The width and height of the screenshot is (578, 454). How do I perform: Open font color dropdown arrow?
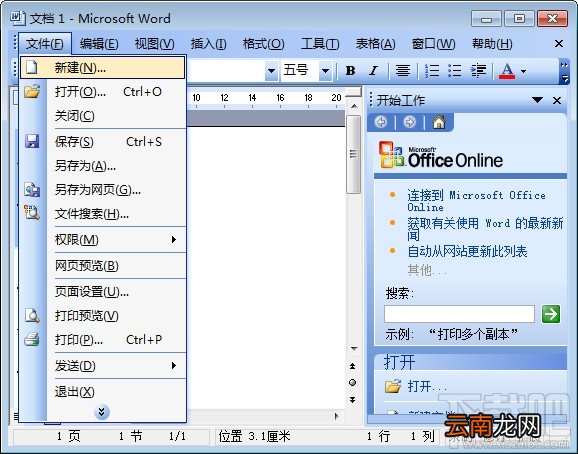tap(523, 71)
